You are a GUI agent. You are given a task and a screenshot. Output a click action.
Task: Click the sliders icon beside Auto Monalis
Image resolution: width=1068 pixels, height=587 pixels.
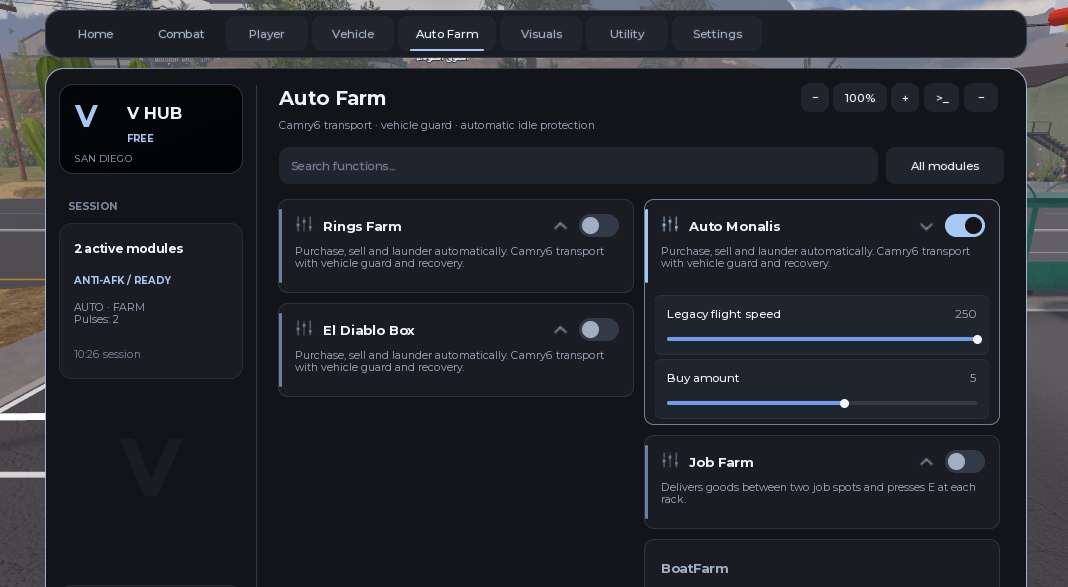pyautogui.click(x=670, y=224)
